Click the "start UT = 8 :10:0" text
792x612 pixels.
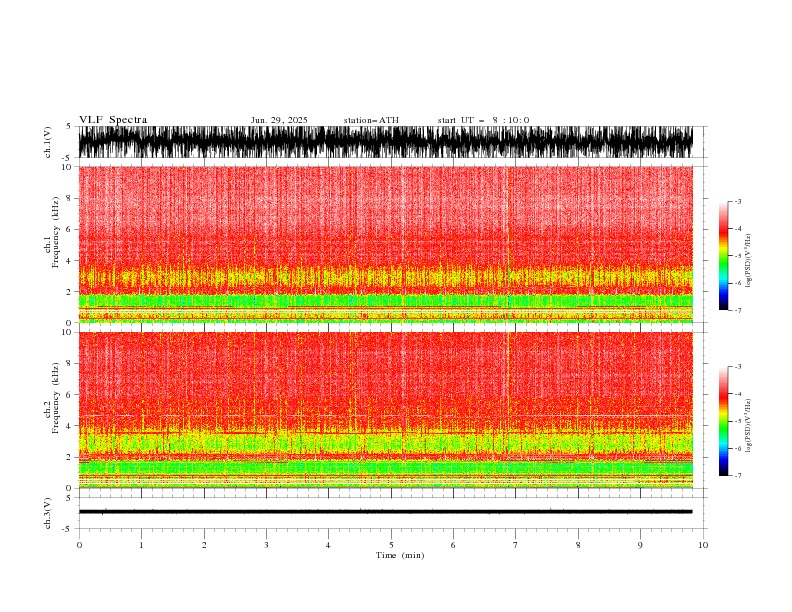483,120
